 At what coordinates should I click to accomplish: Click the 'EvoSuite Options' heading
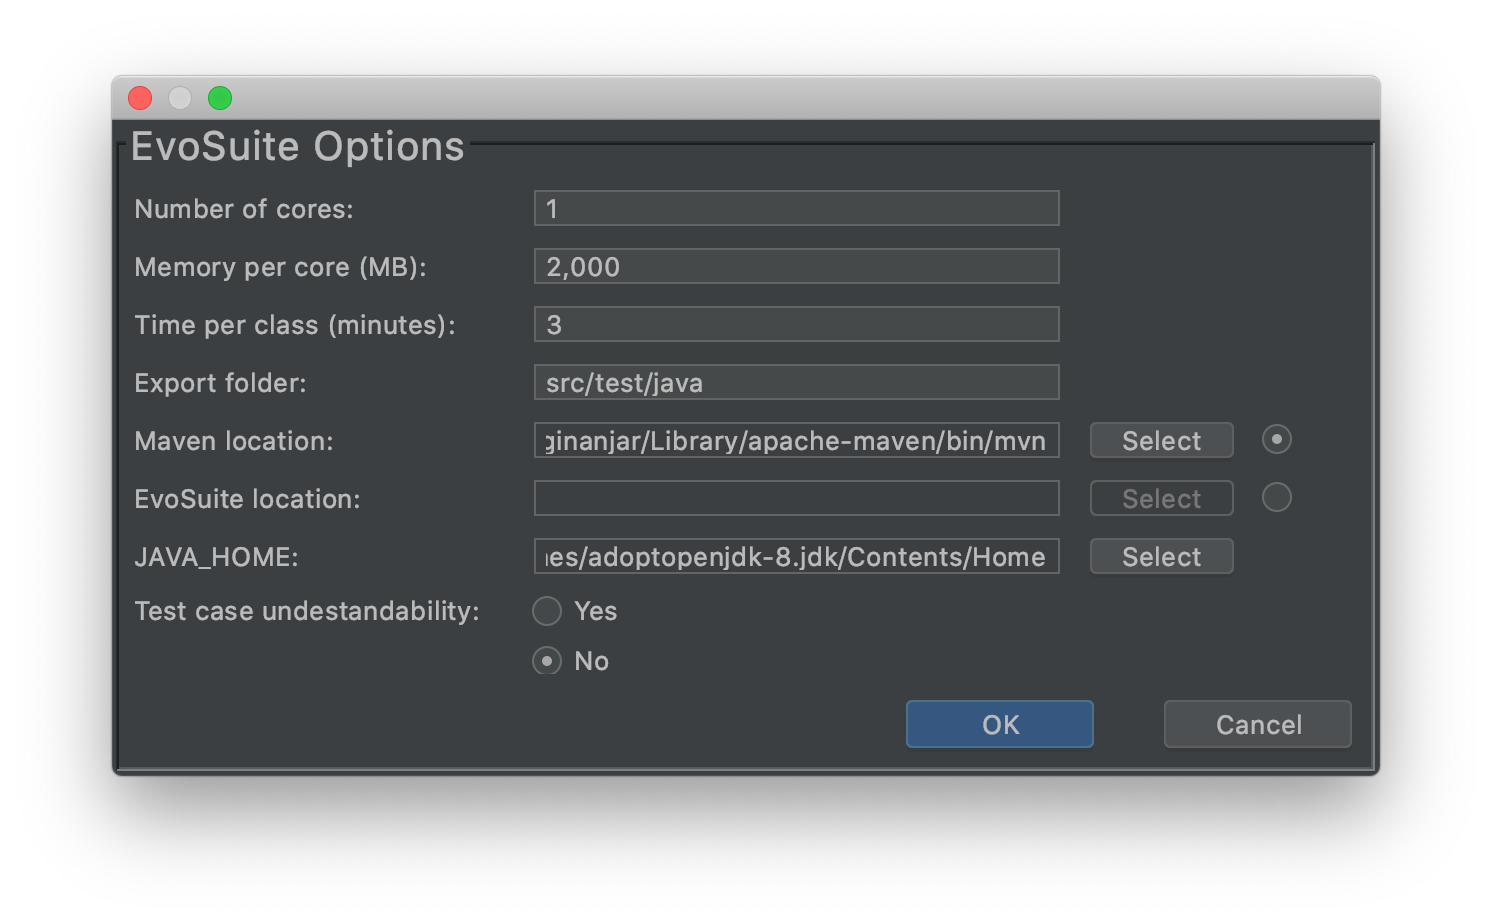coord(297,146)
